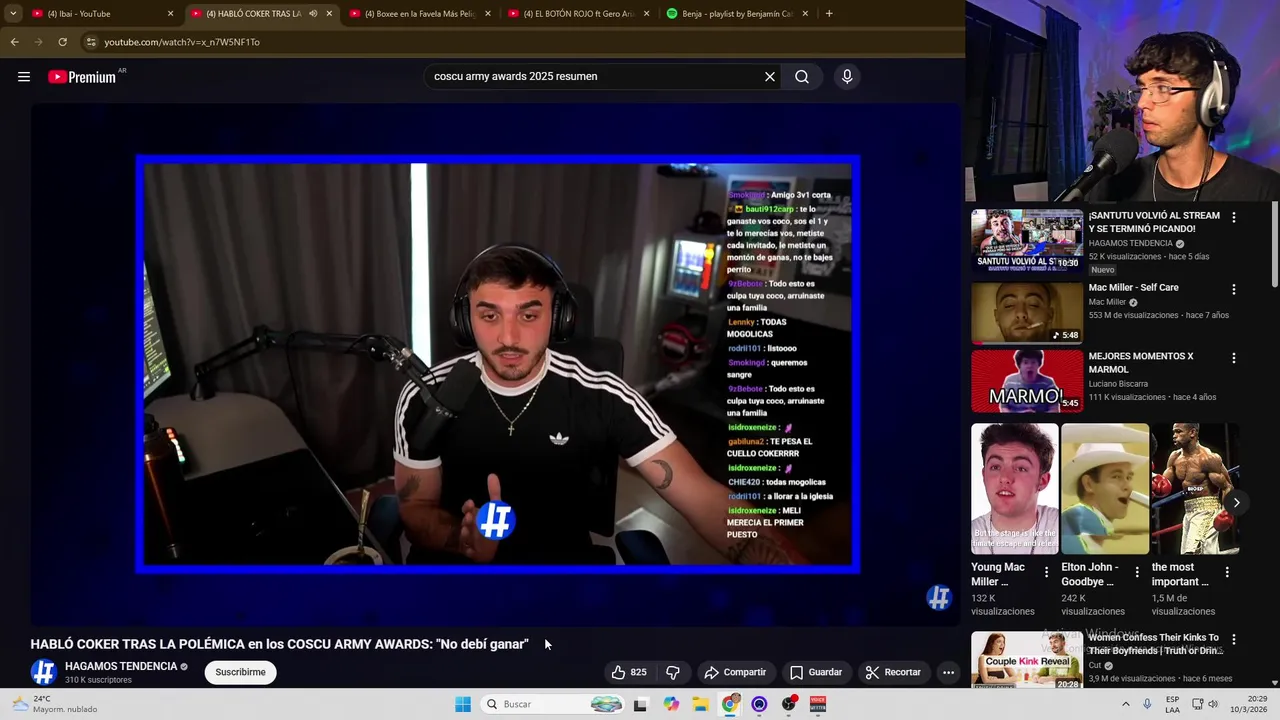Open Task View on taskbar
1280x720 pixels.
(640, 704)
